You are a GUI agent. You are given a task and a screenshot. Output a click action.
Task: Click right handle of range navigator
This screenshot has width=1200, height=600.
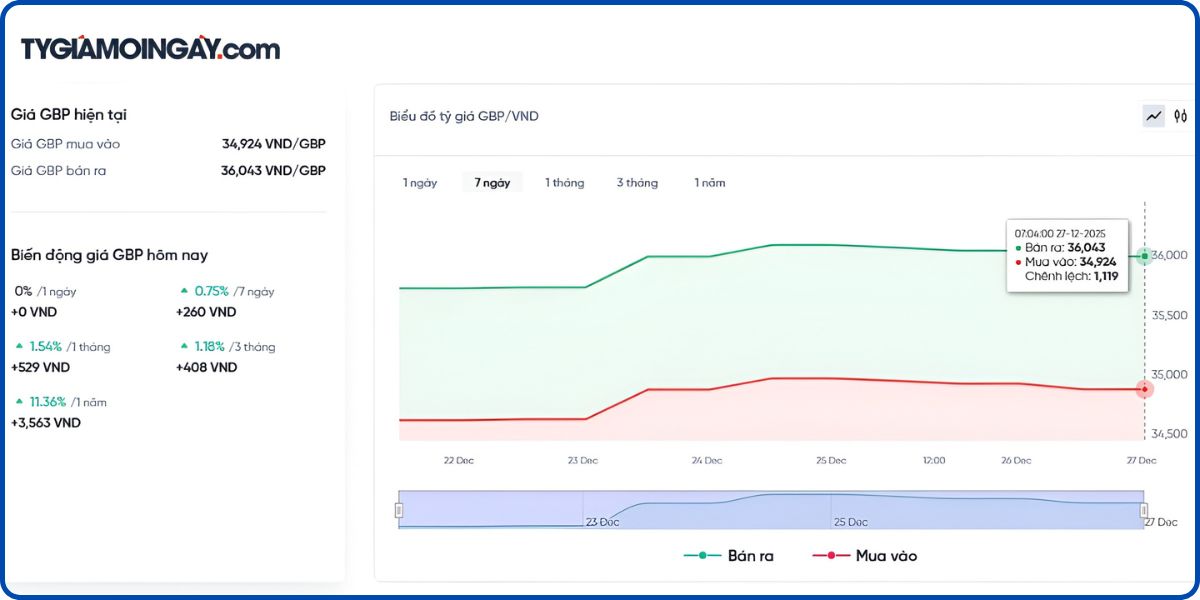[1144, 510]
